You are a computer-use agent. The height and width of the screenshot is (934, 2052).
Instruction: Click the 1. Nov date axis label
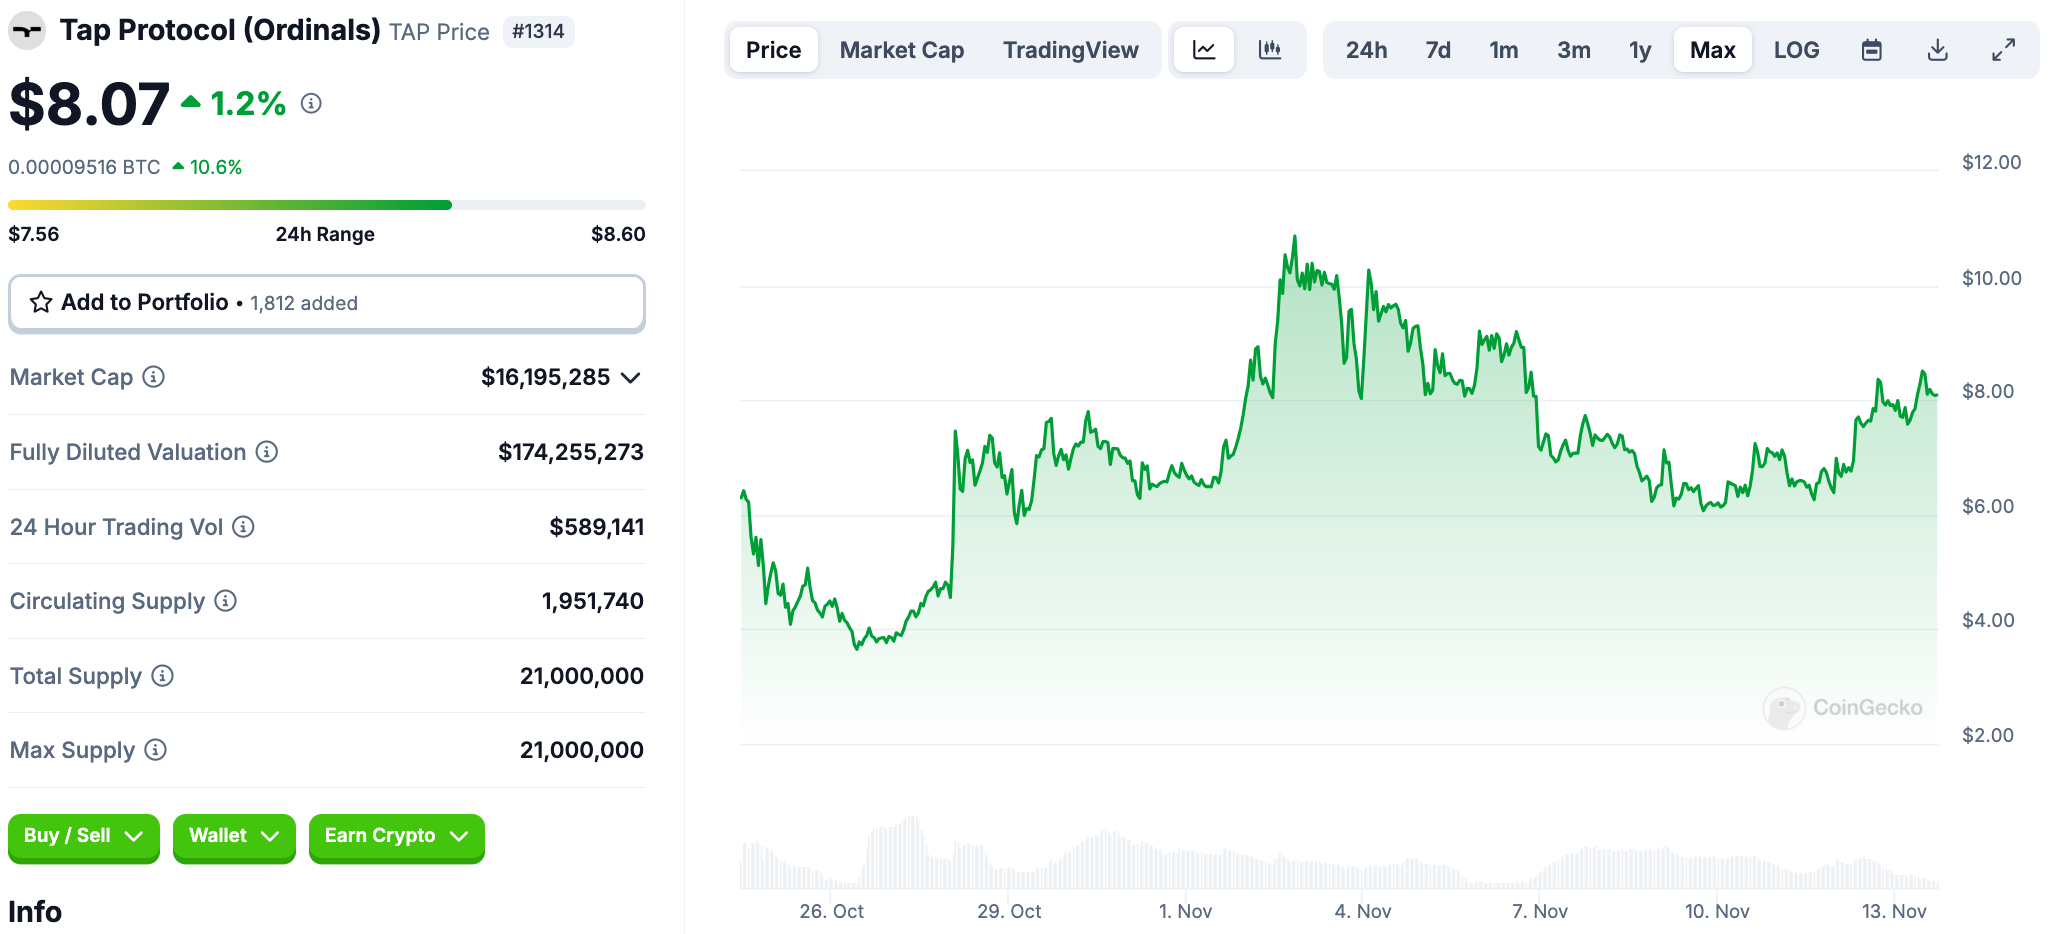[1185, 911]
